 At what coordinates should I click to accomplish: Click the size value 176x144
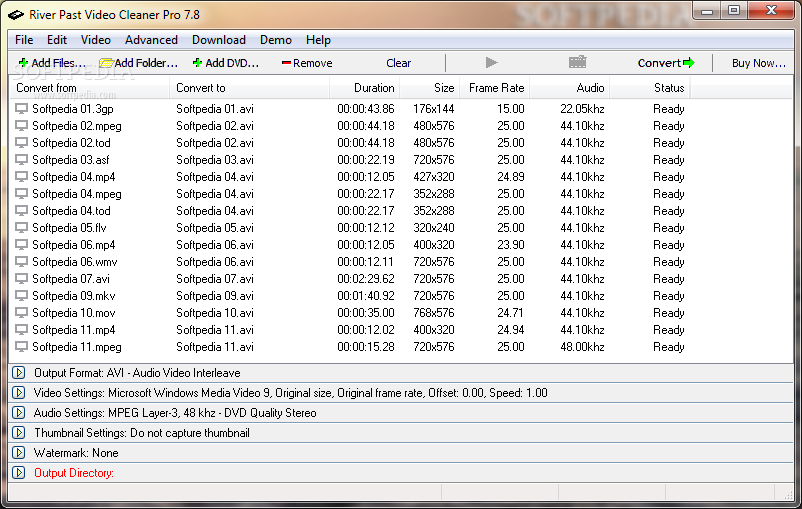[434, 109]
